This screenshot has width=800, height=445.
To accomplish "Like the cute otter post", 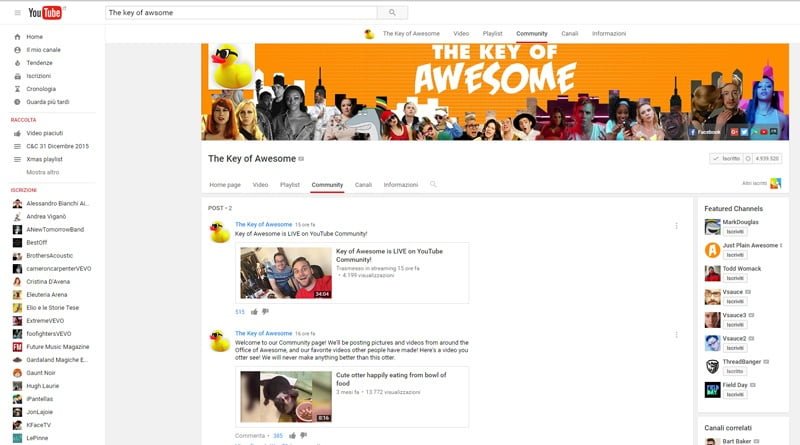I will 292,436.
